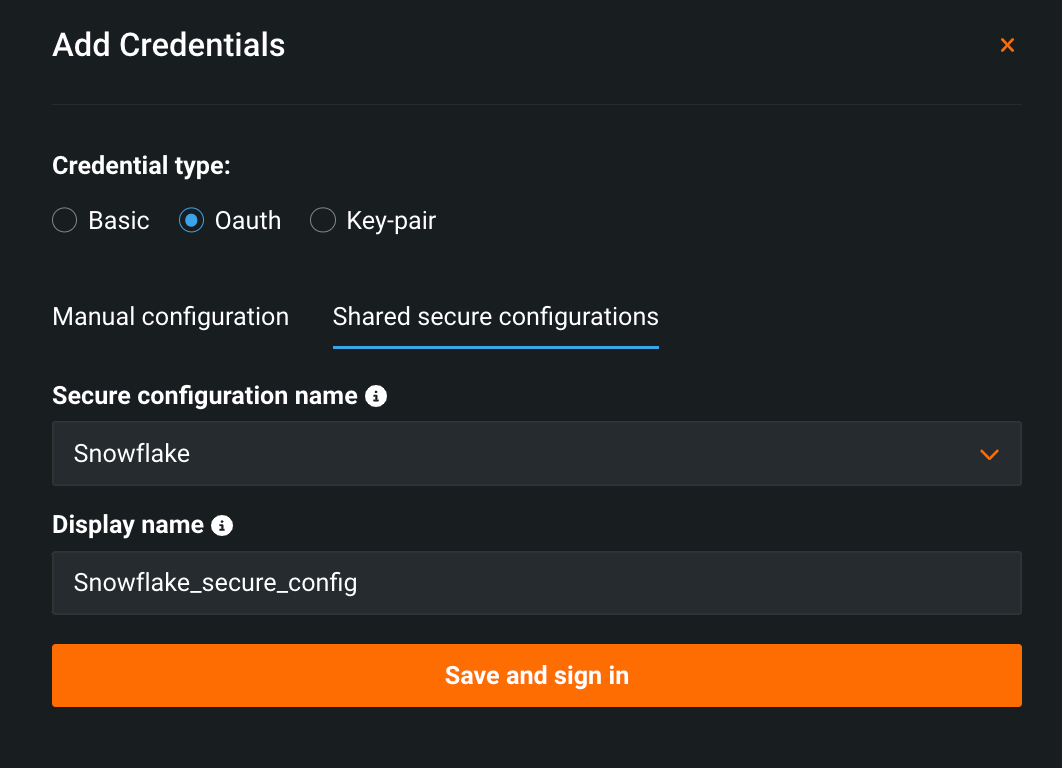Click the "Credential type:" label

coord(141,166)
